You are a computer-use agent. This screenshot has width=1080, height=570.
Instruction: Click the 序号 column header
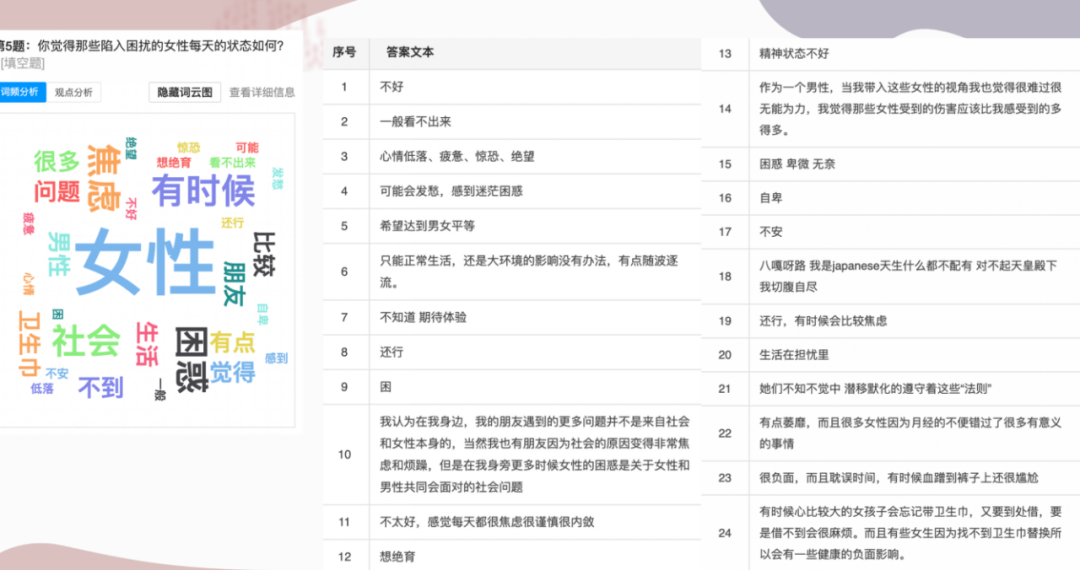pos(344,52)
